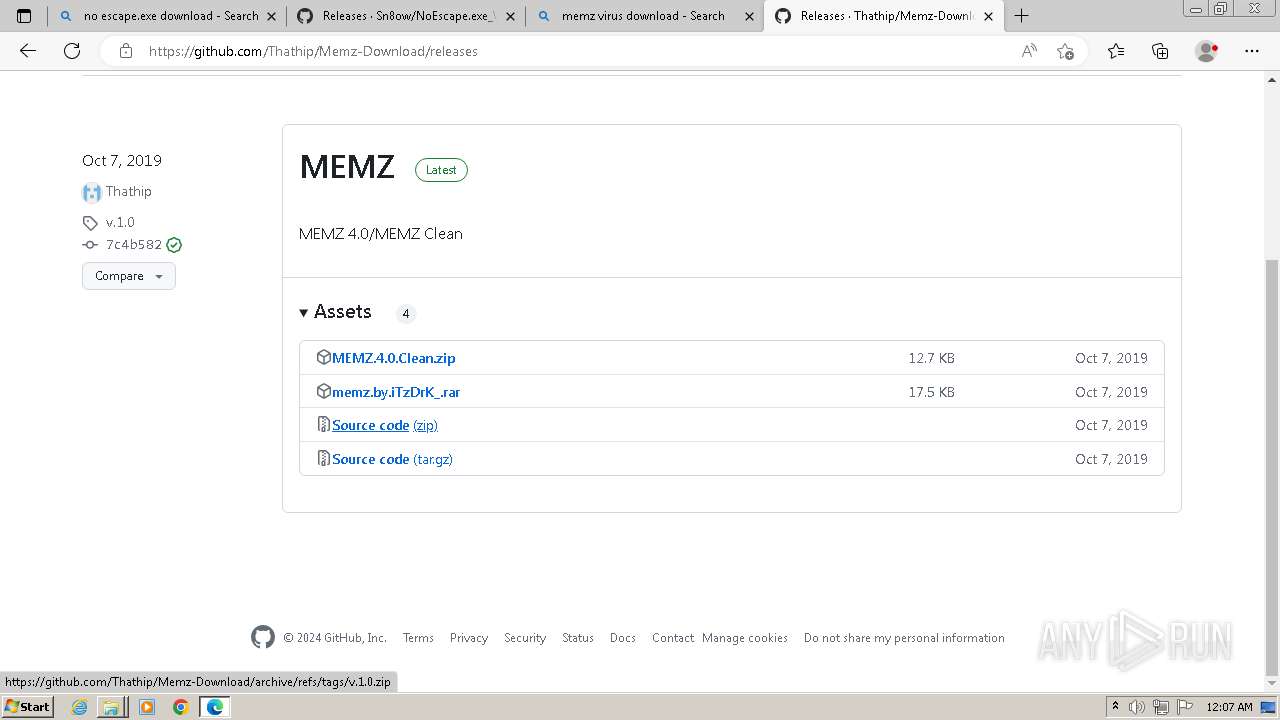Close the Sn8ow/NoEscape.exe releases tab
This screenshot has height=720, width=1280.
(x=510, y=16)
